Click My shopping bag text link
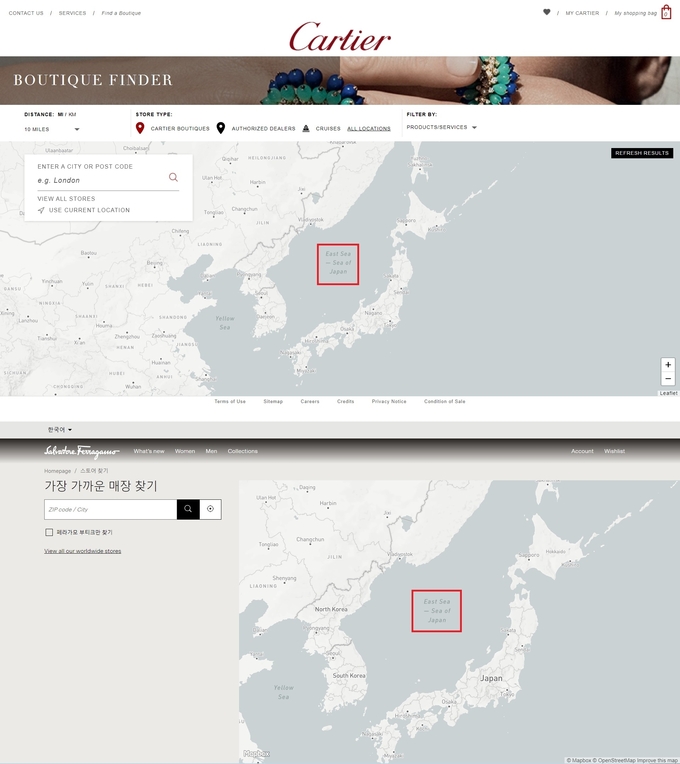This screenshot has width=680, height=764. pos(635,13)
